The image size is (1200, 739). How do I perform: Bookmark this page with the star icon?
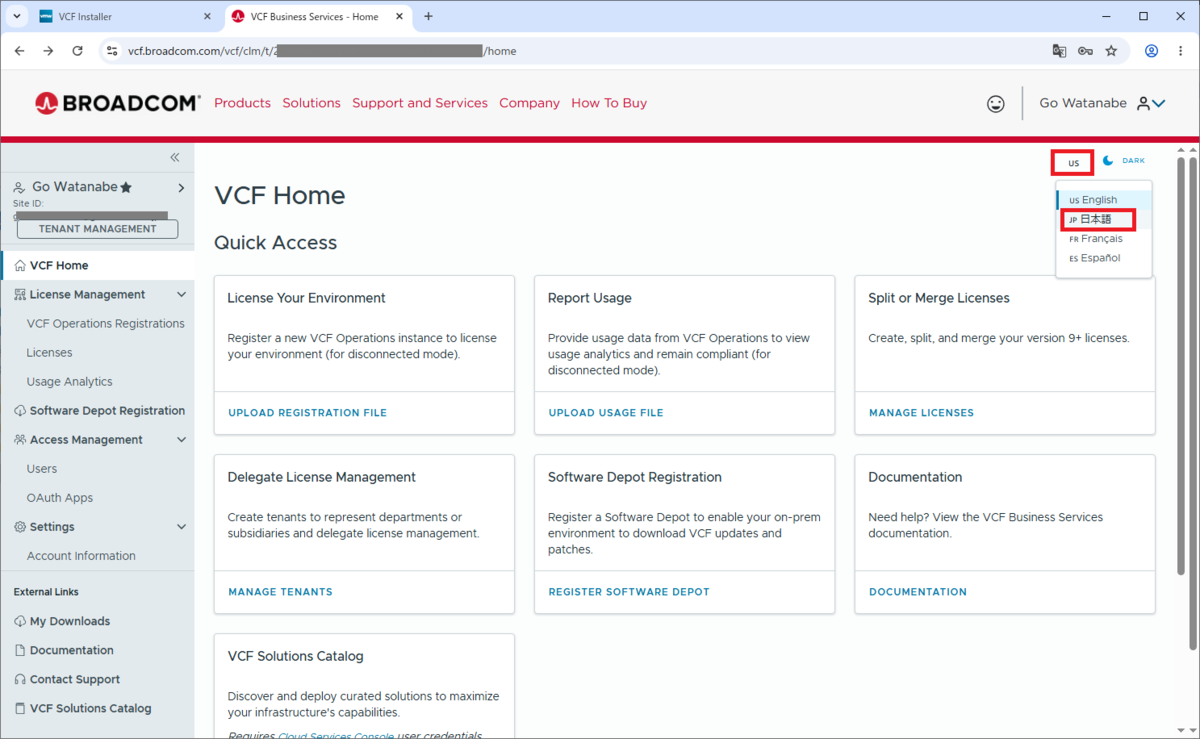click(x=1111, y=51)
